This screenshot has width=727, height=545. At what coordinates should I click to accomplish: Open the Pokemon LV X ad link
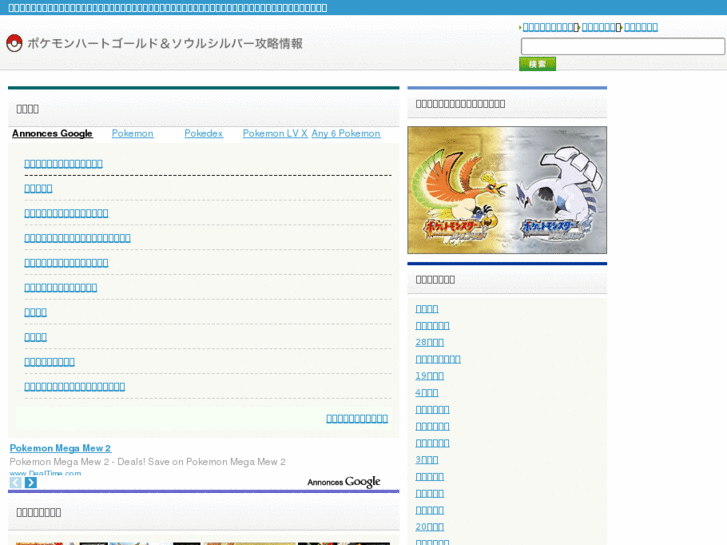(x=275, y=134)
